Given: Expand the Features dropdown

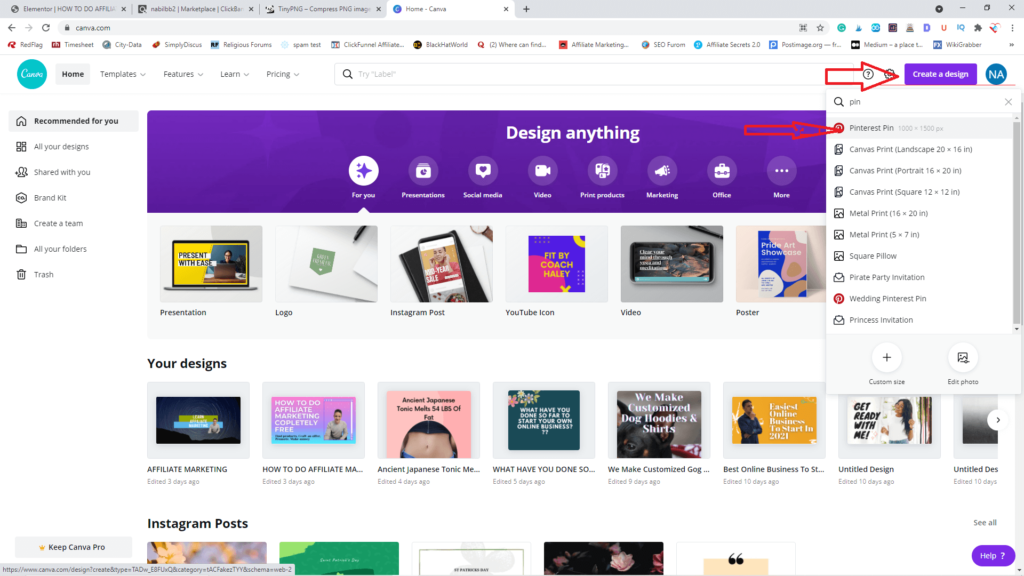Looking at the screenshot, I should tap(183, 74).
